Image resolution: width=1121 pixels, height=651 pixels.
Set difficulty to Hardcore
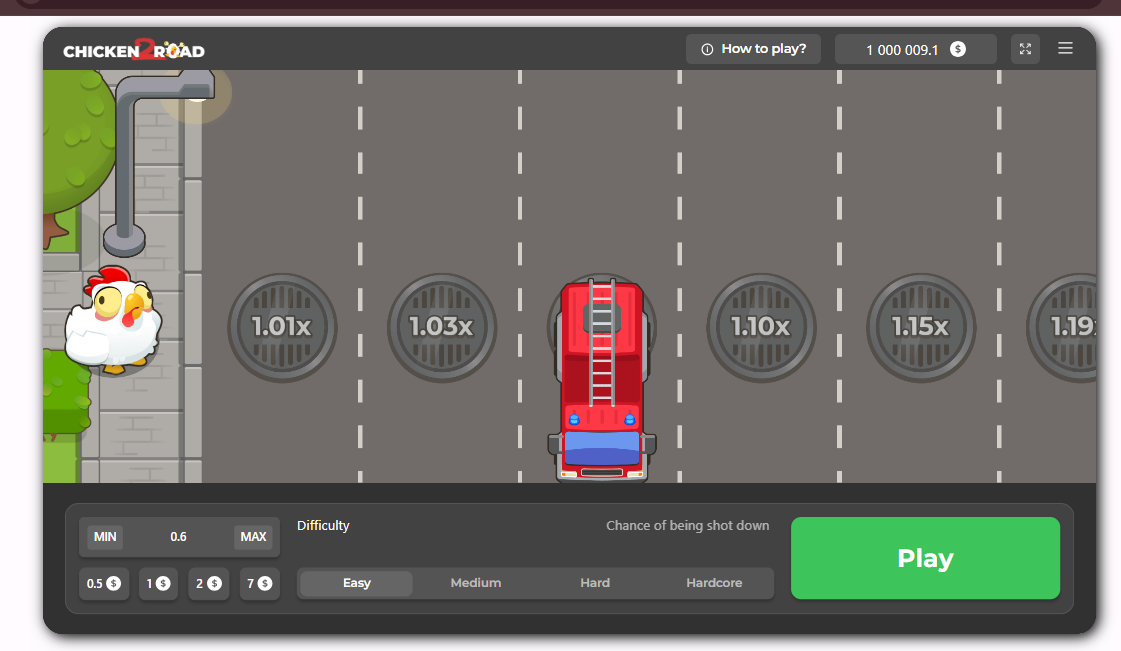point(714,583)
